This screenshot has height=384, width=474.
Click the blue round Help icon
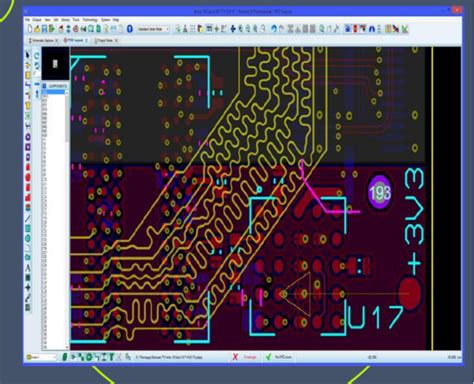[x=130, y=29]
